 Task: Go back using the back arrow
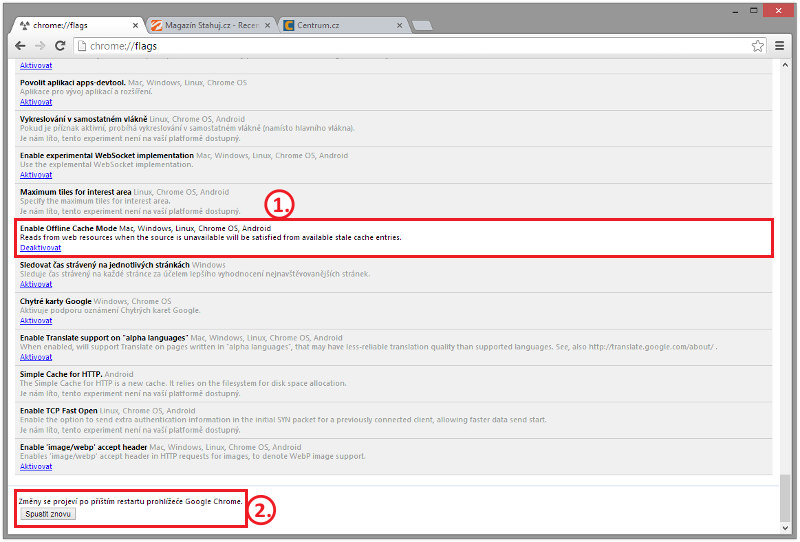(20, 46)
